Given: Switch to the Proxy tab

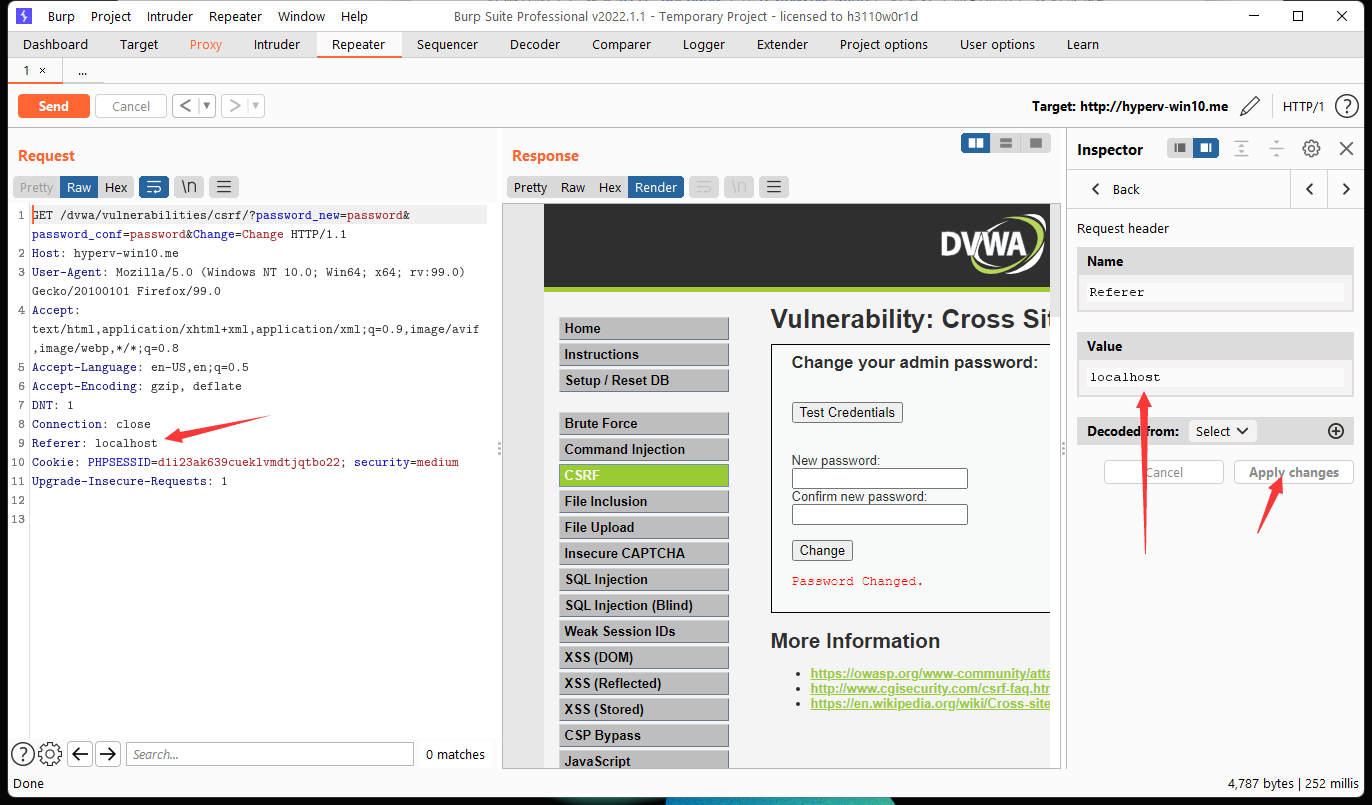Looking at the screenshot, I should [206, 44].
